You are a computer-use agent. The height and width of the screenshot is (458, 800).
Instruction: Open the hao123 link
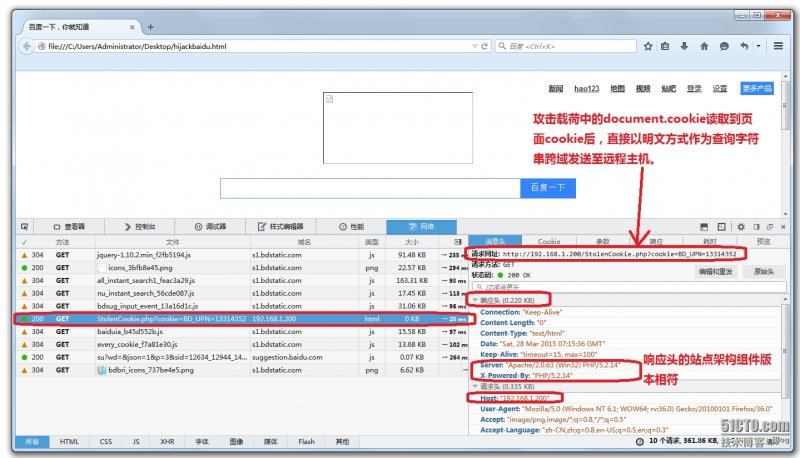coord(587,89)
